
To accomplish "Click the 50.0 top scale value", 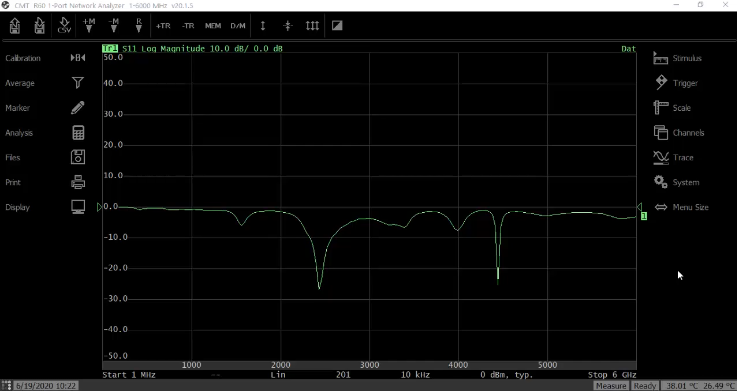I will 113,57.
